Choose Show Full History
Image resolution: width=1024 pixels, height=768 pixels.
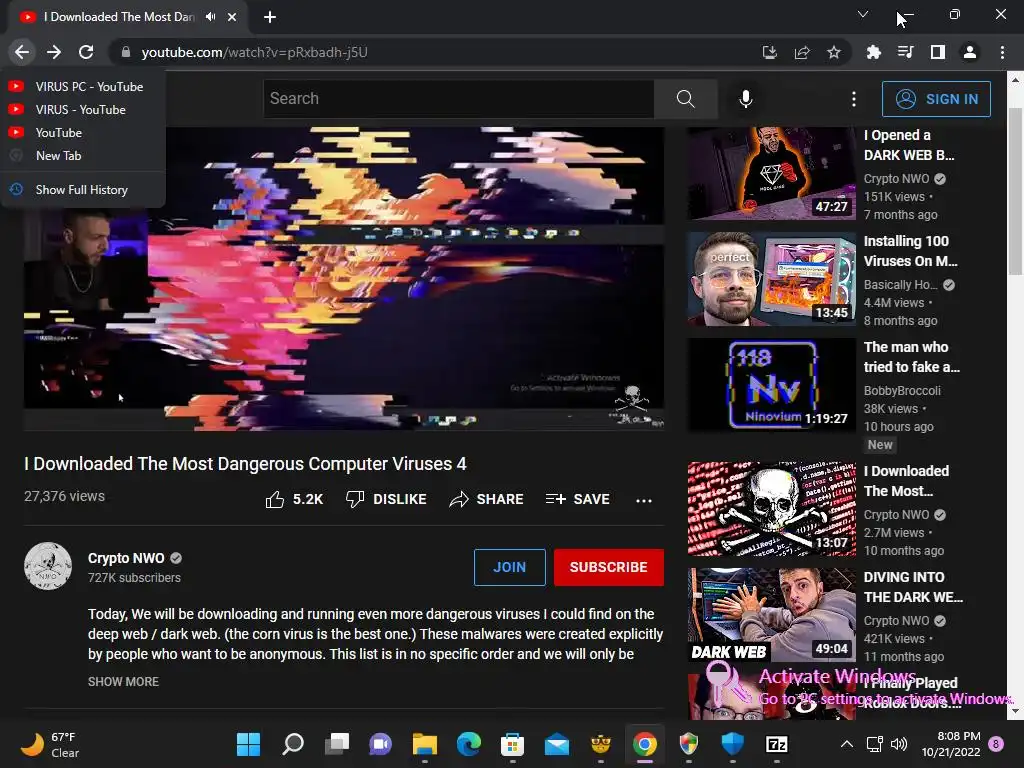(83, 189)
